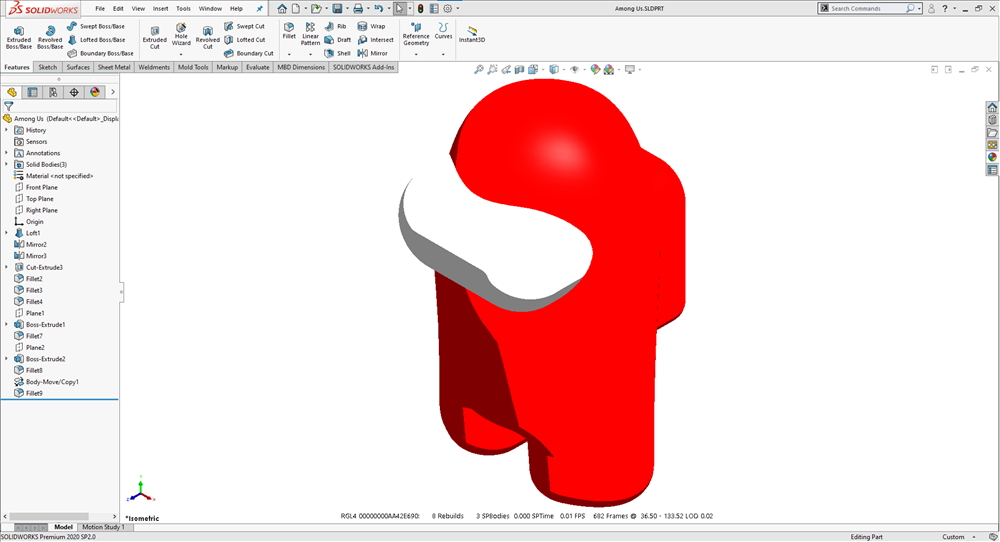Open the Hole Wizard
The image size is (1000, 542).
point(181,34)
